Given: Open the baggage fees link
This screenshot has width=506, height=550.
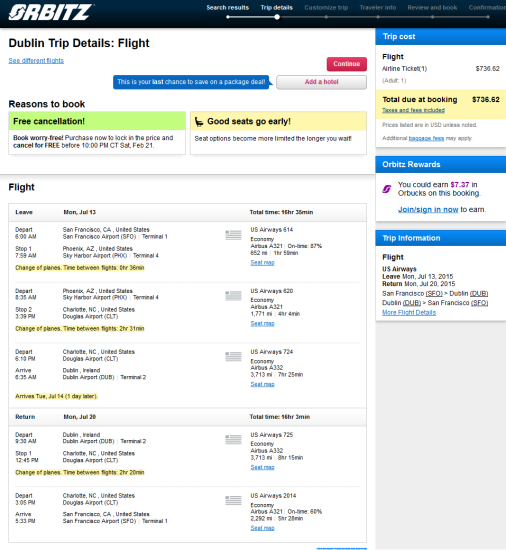Looking at the screenshot, I should tap(426, 138).
